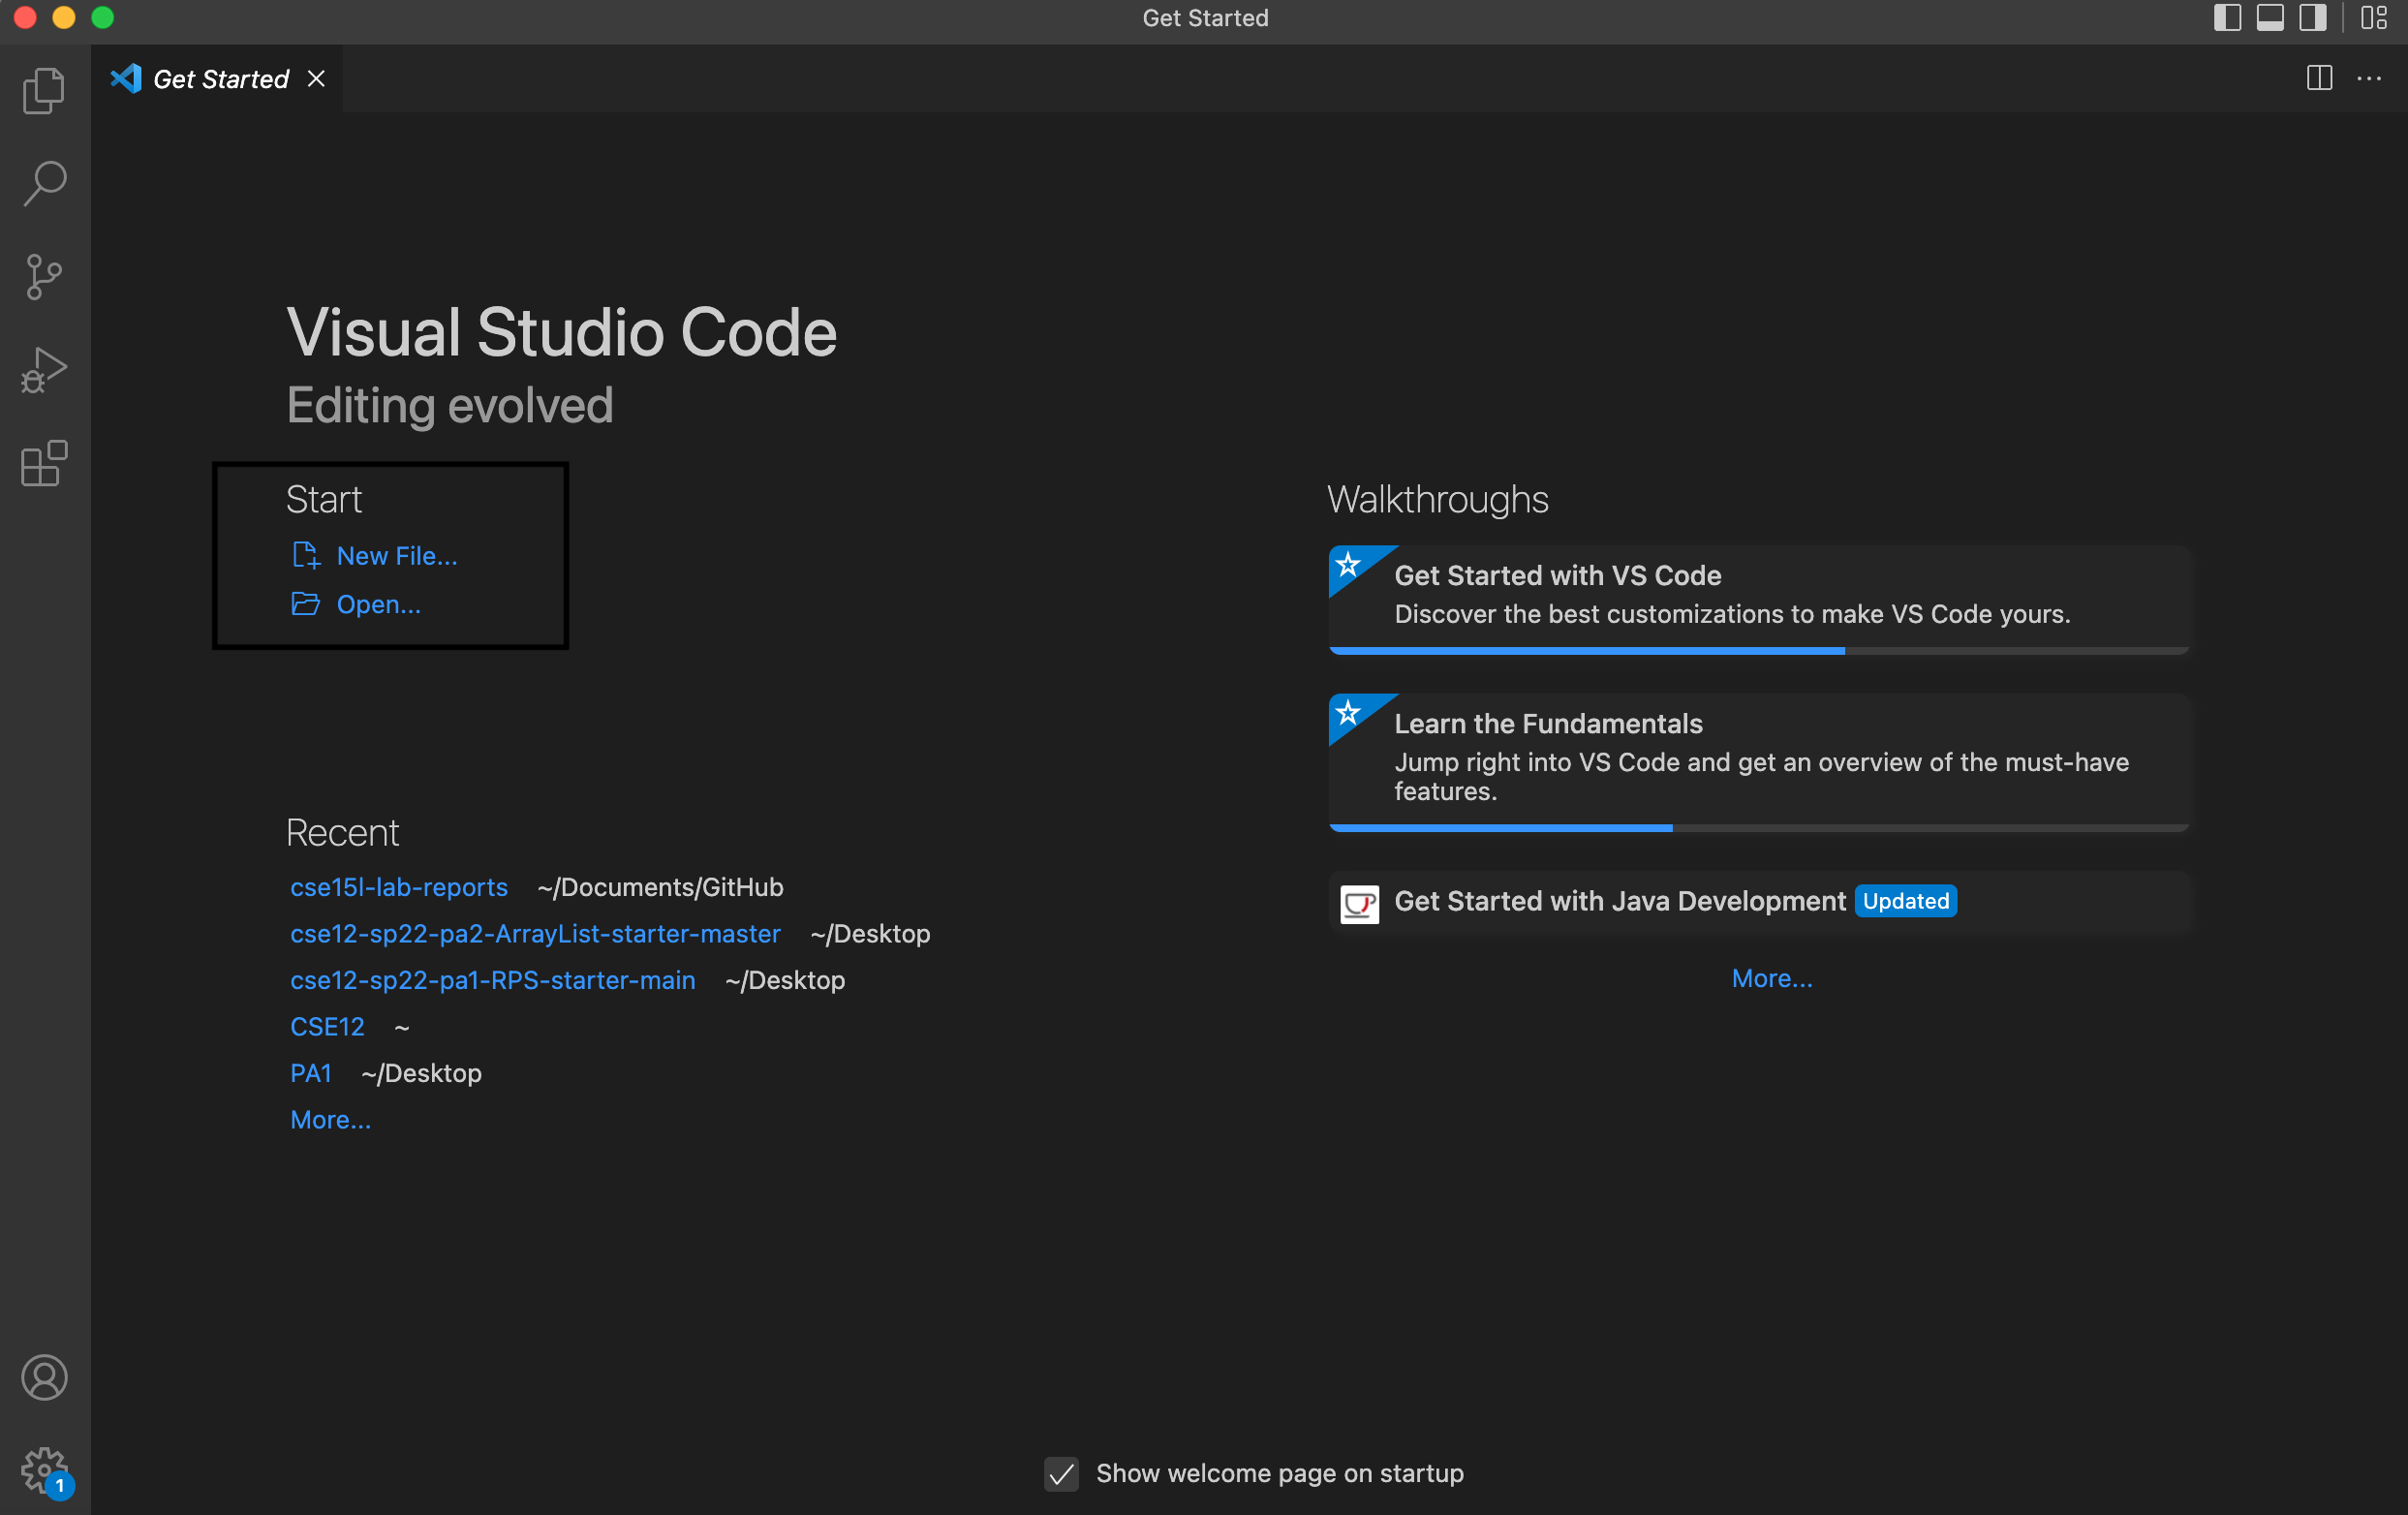The height and width of the screenshot is (1515, 2408).
Task: Click the New File... link
Action: click(x=397, y=556)
